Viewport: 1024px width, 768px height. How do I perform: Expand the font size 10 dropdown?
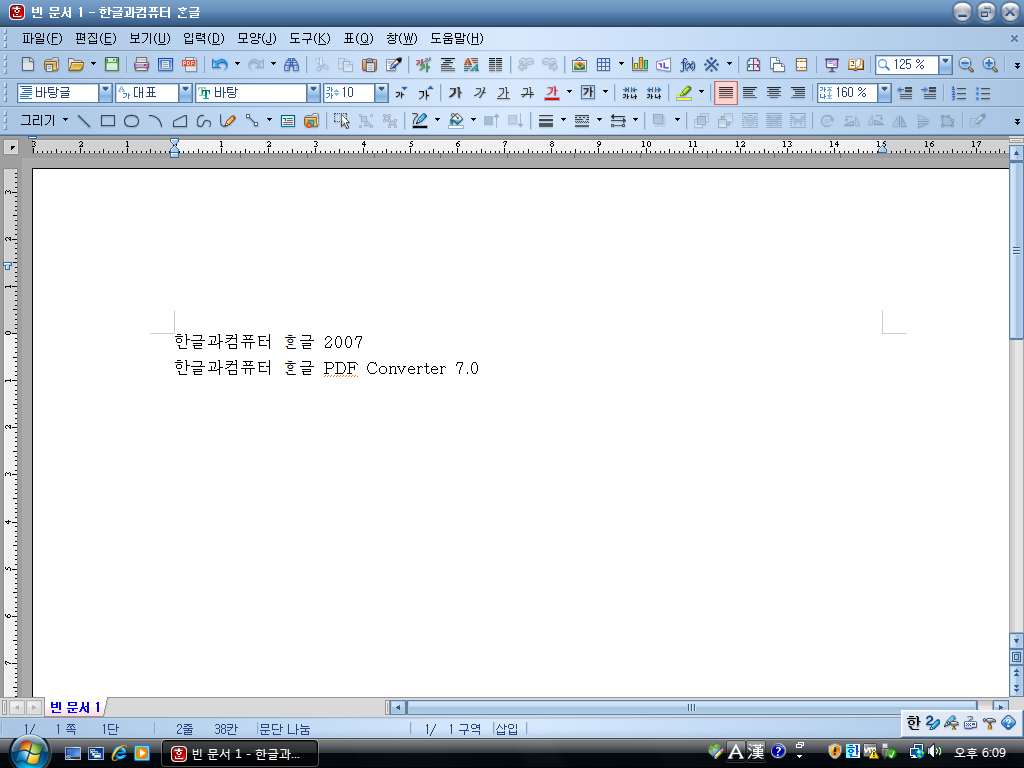[x=381, y=93]
